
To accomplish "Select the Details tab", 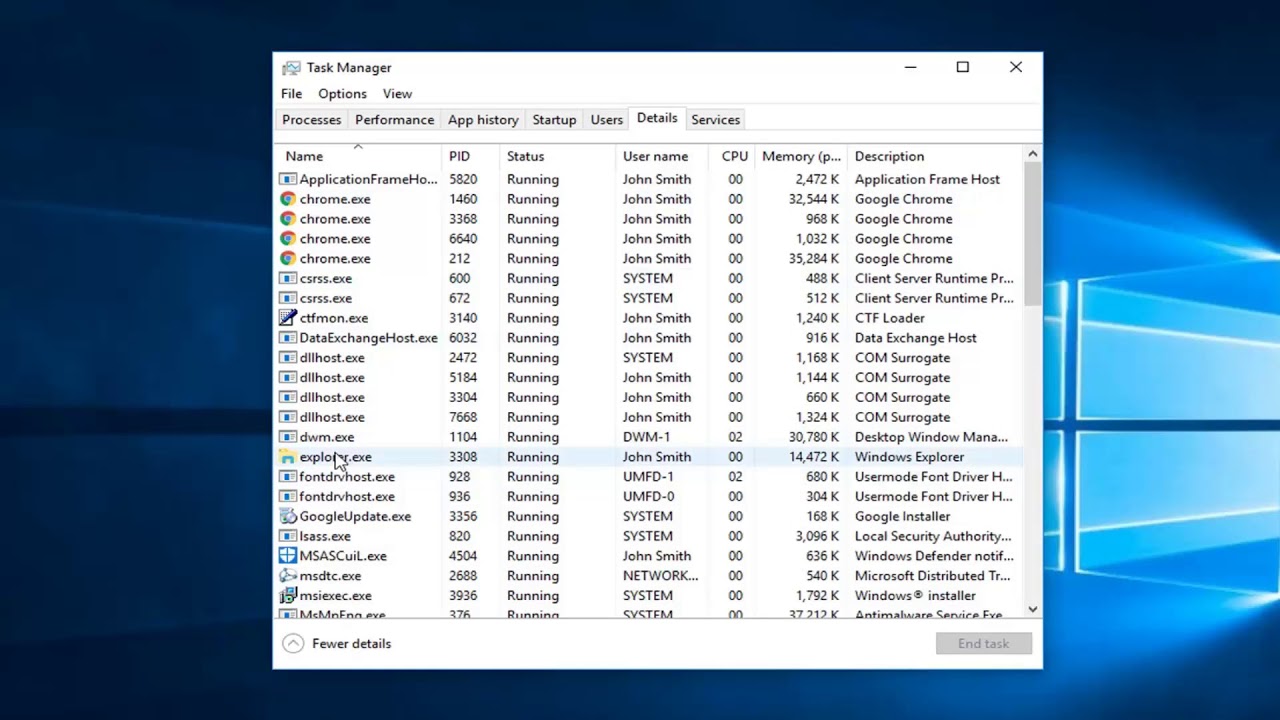I will [657, 118].
